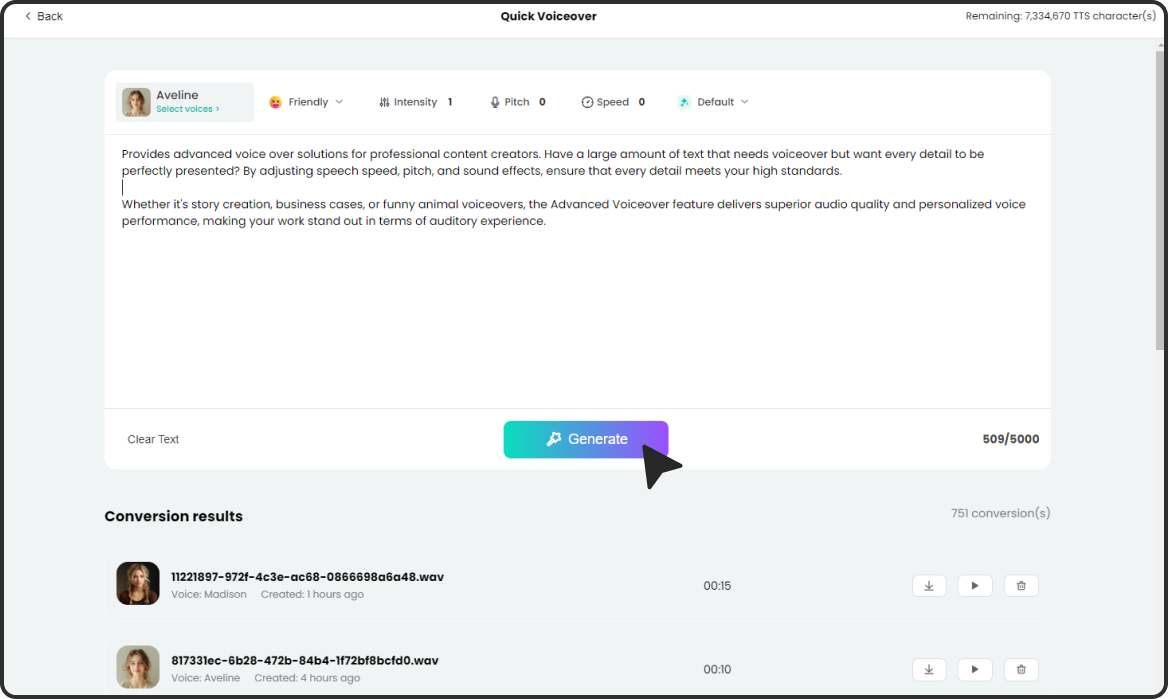Open the Friendly emotion dropdown
1168x699 pixels.
(x=307, y=102)
